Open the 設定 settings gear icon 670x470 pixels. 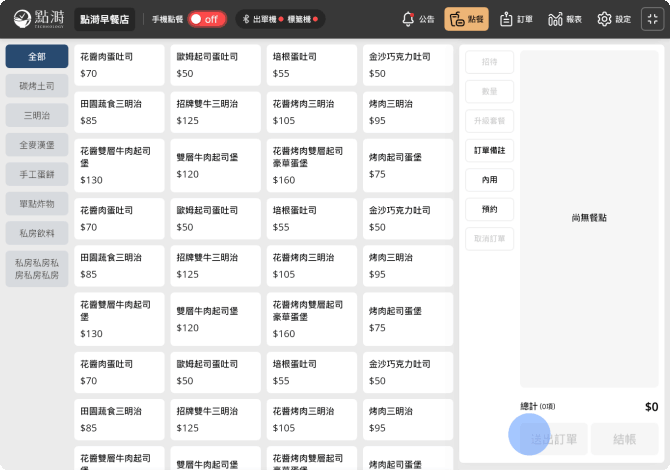(x=604, y=19)
